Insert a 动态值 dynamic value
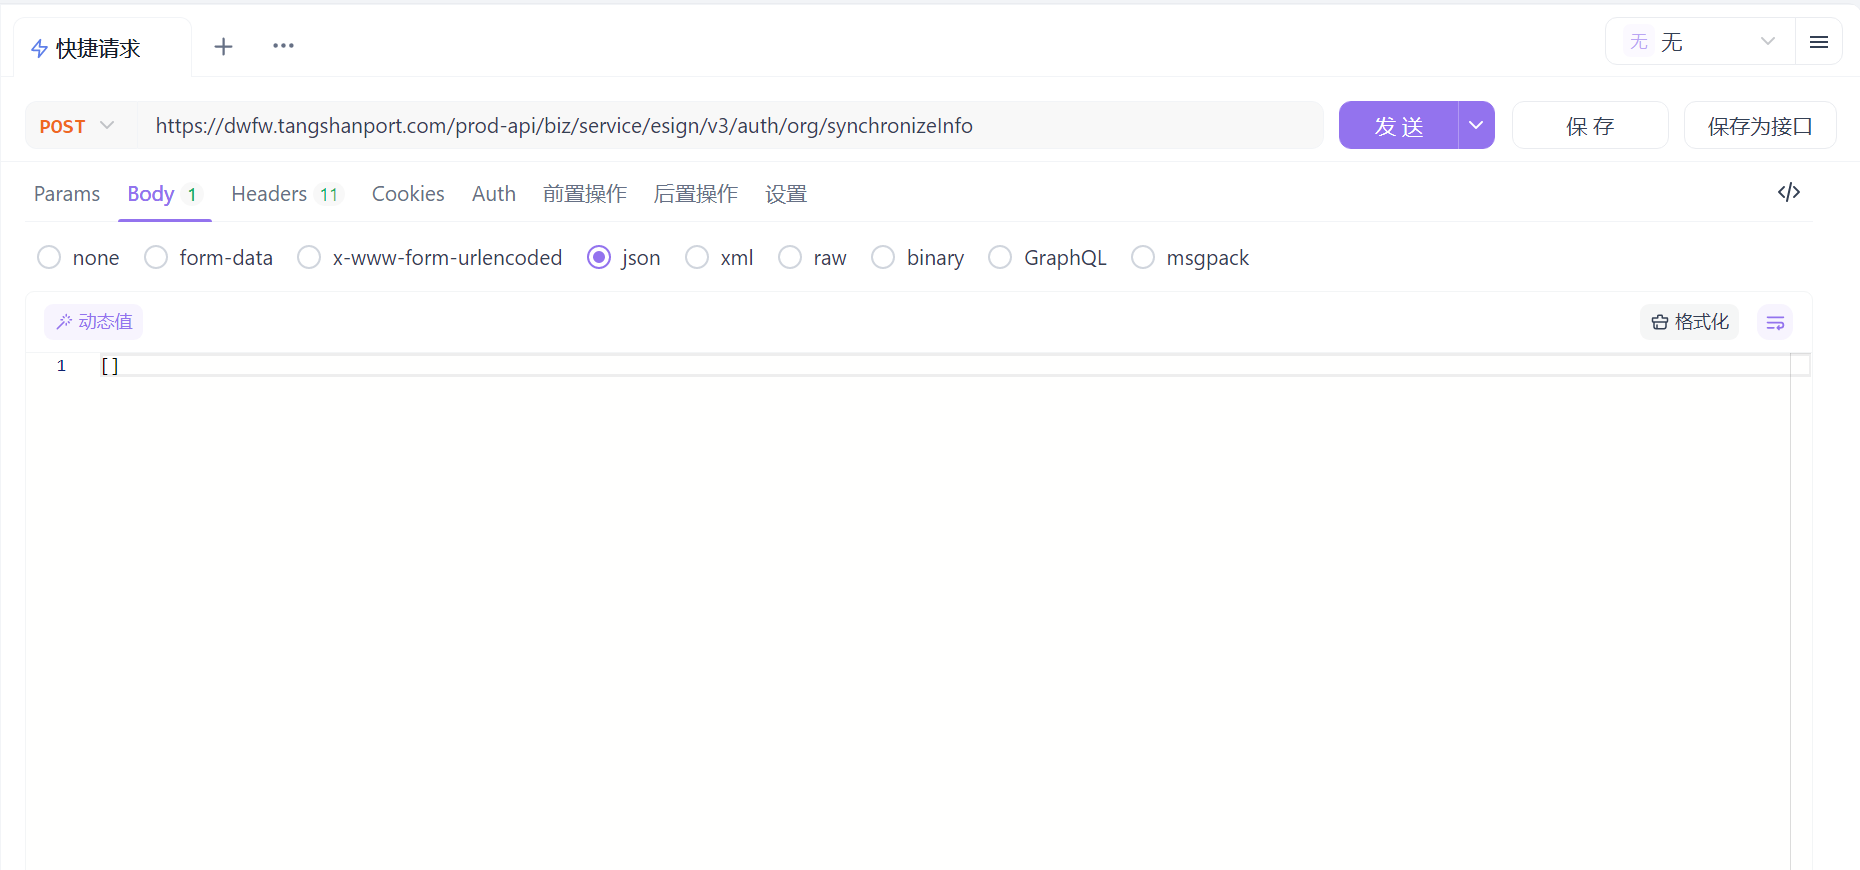Screen dimensions: 1860x870 [94, 322]
